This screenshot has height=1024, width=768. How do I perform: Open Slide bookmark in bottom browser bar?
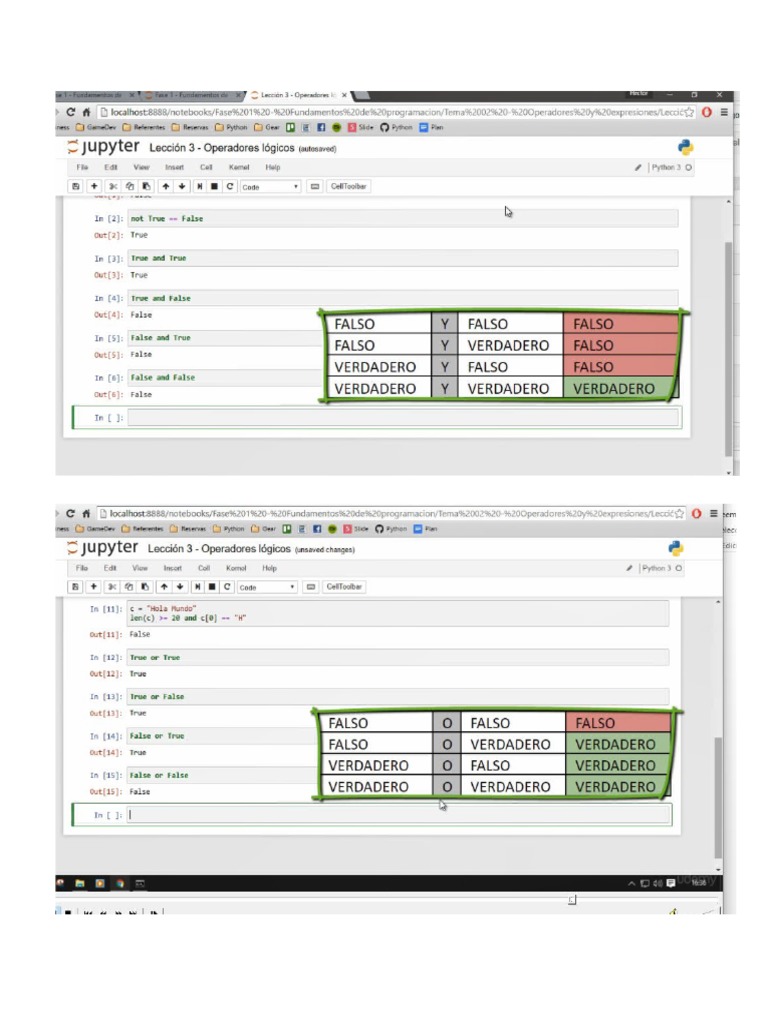point(357,529)
